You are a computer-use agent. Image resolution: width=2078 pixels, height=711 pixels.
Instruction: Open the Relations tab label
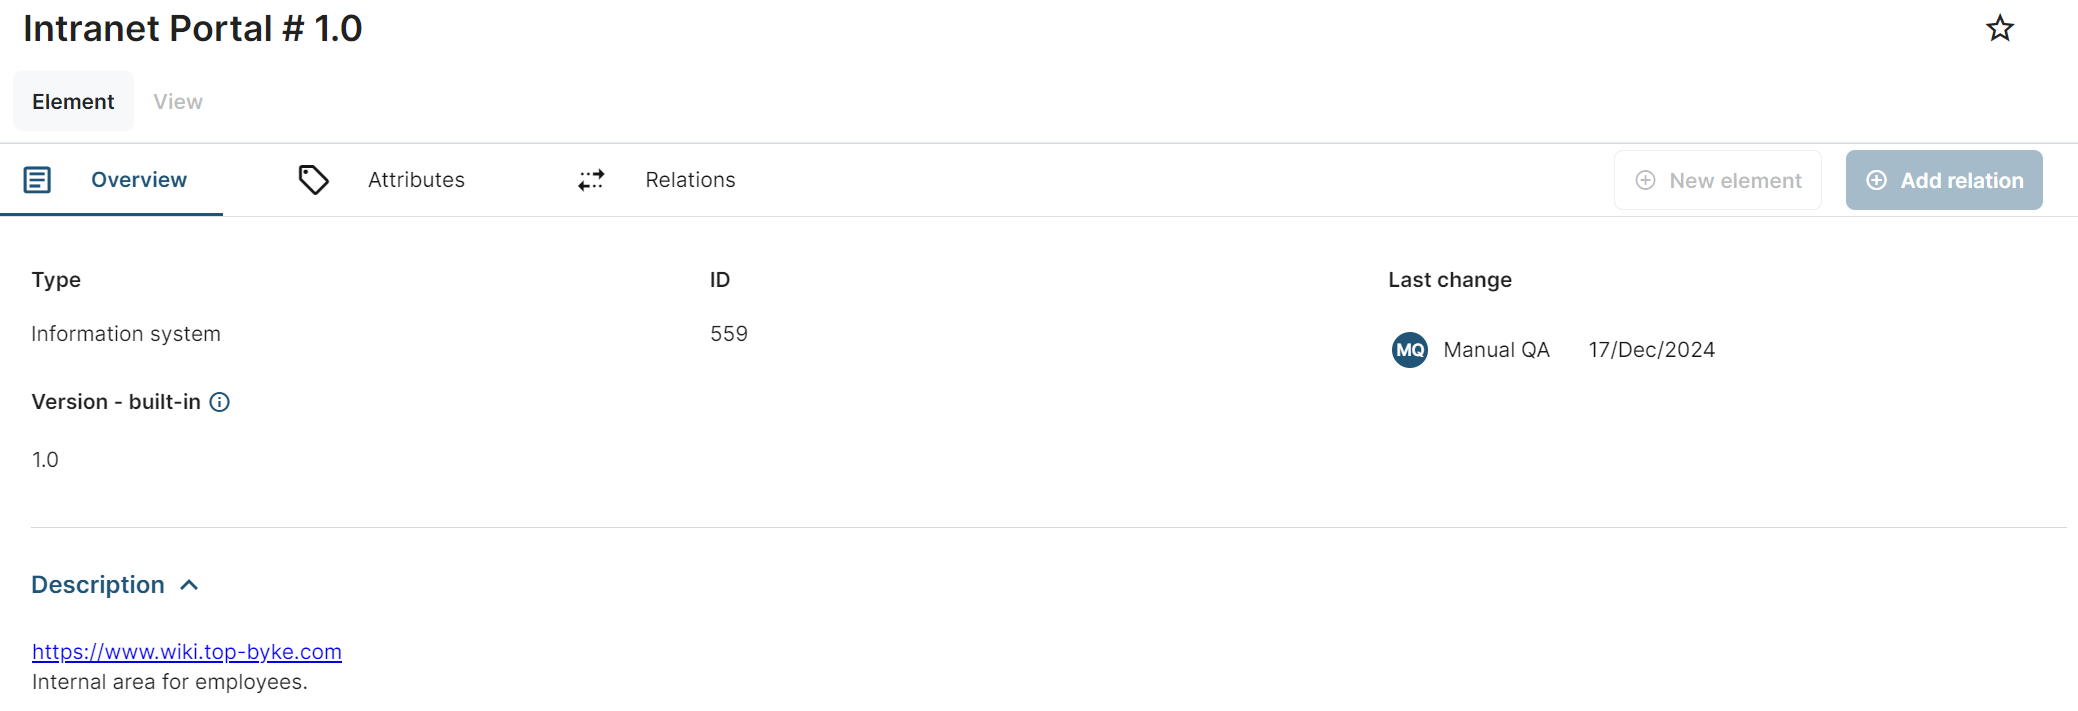coord(690,180)
